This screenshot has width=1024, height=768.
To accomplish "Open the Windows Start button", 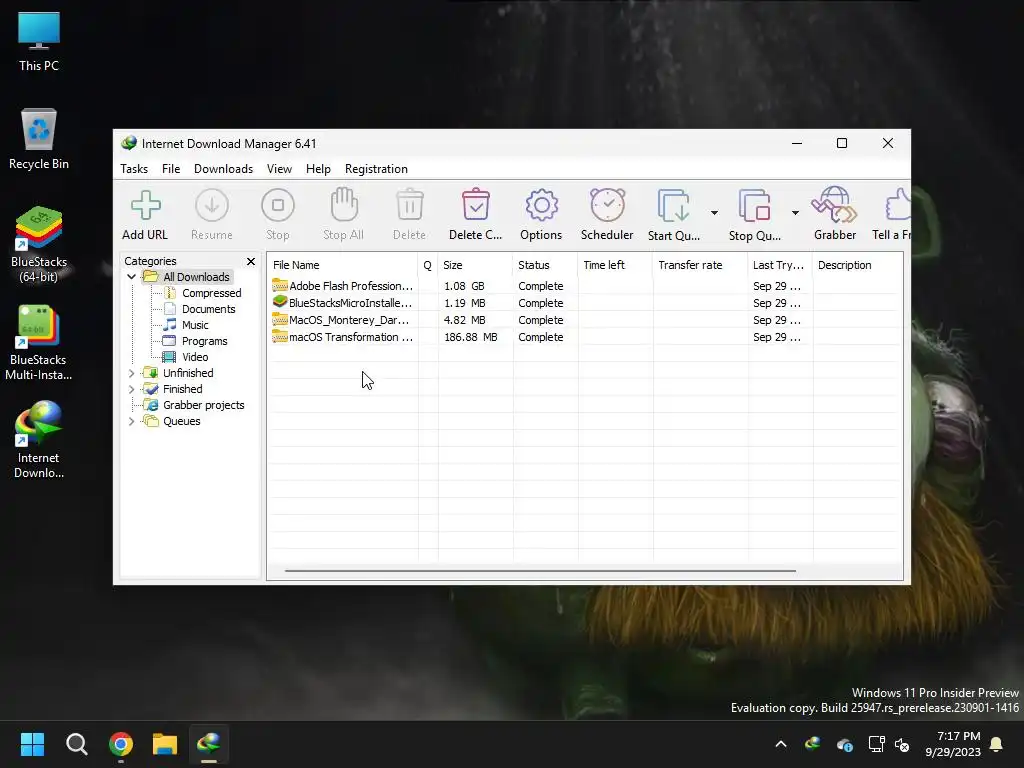I will (32, 744).
